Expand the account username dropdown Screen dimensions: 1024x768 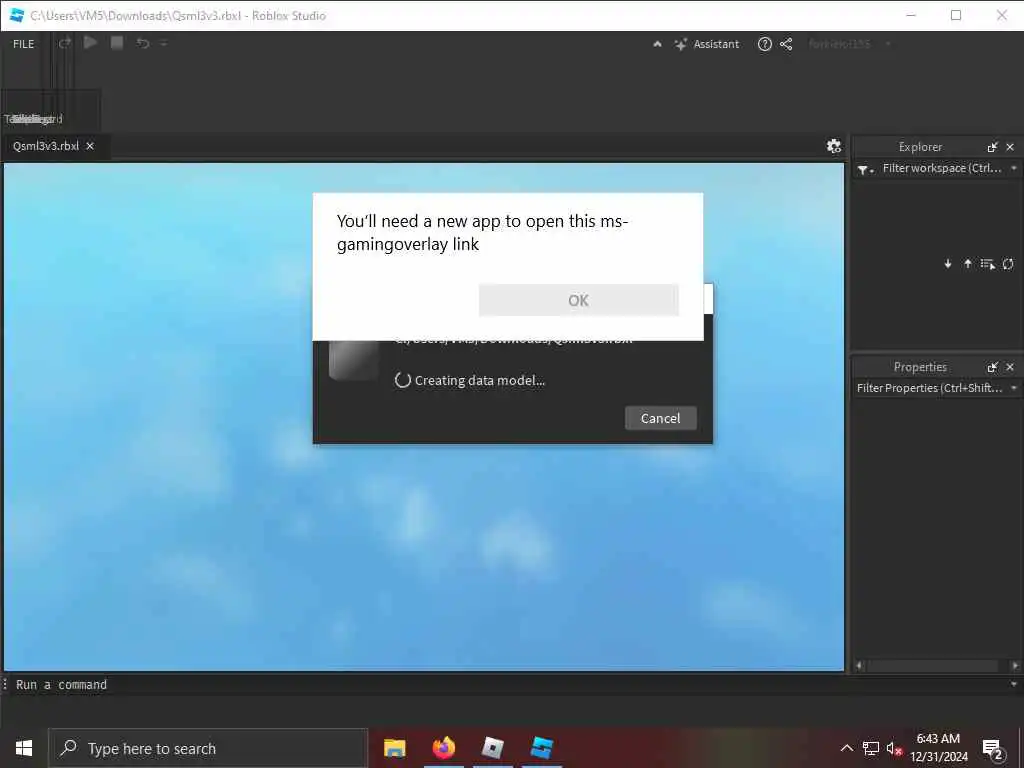click(x=888, y=44)
